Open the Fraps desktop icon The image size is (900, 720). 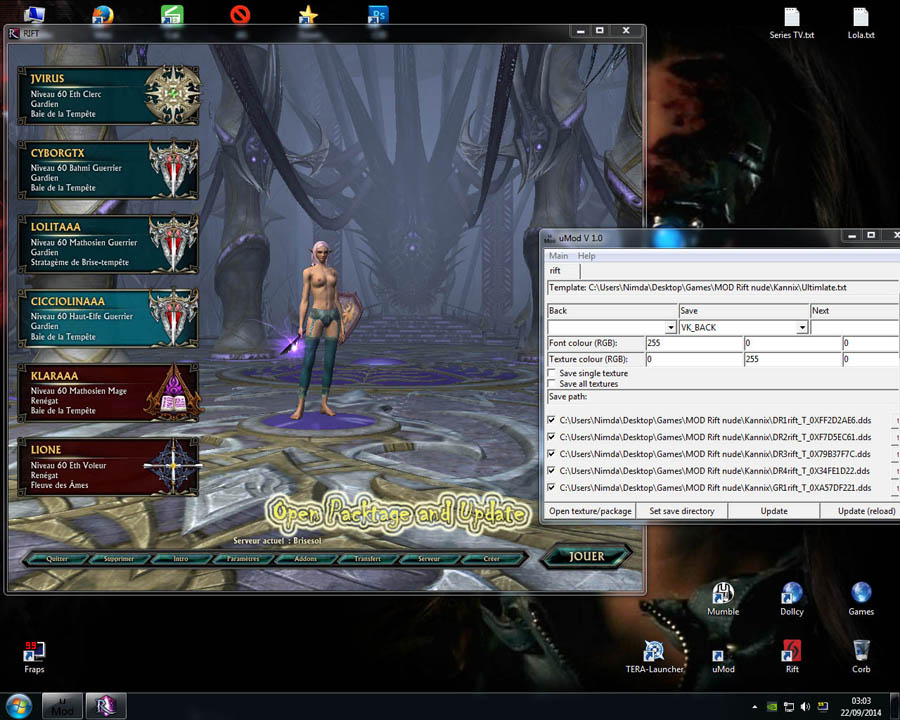[x=34, y=652]
